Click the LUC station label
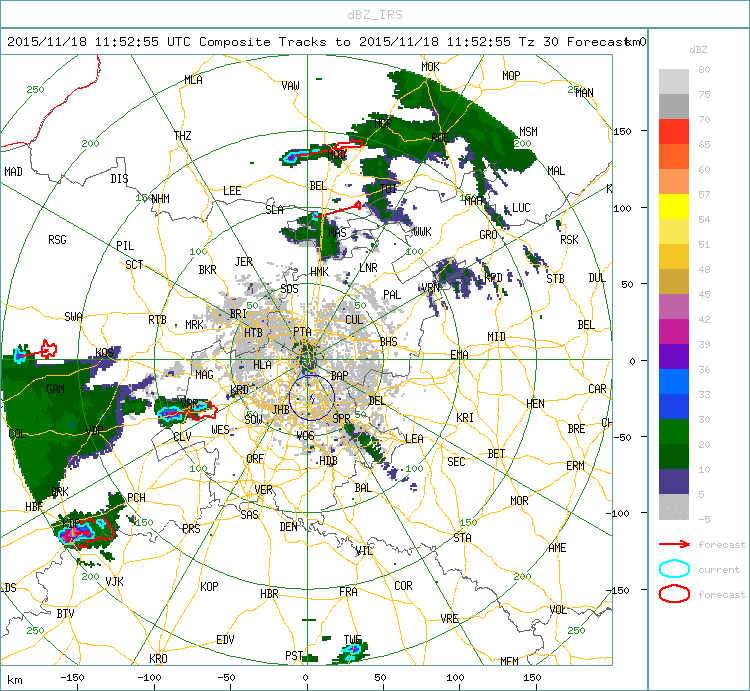 [521, 208]
